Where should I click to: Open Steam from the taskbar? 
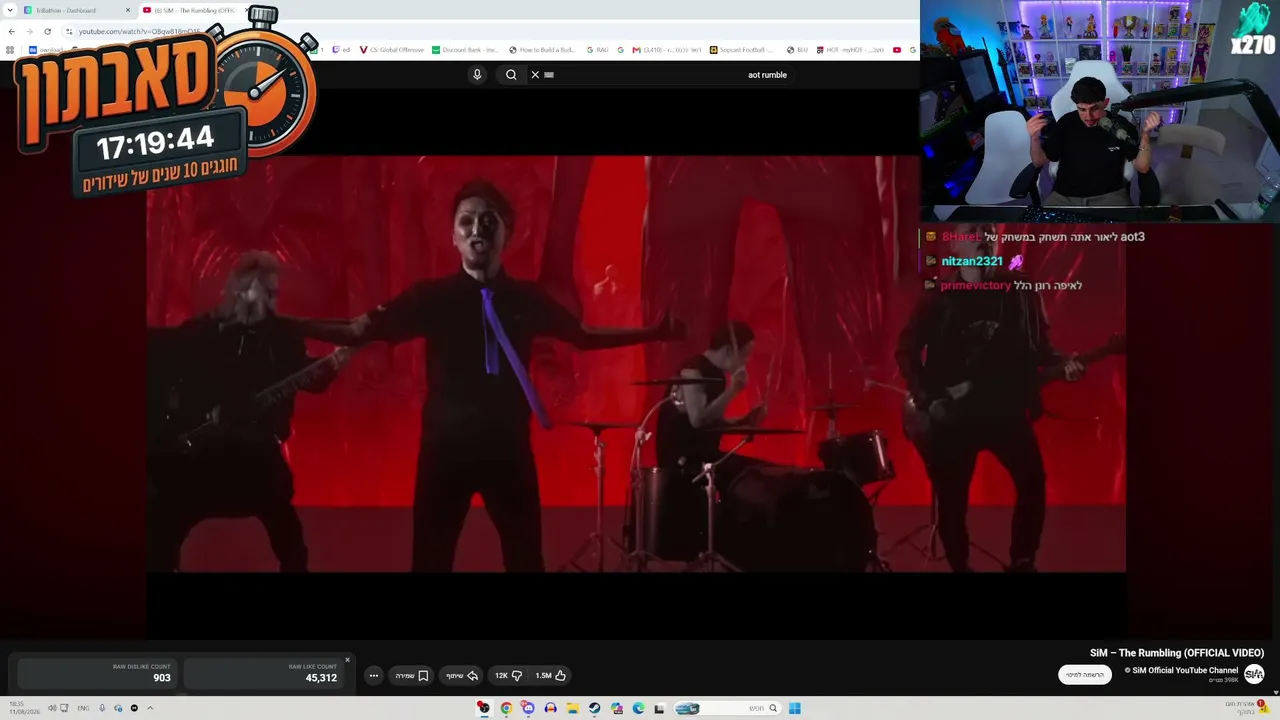point(594,709)
